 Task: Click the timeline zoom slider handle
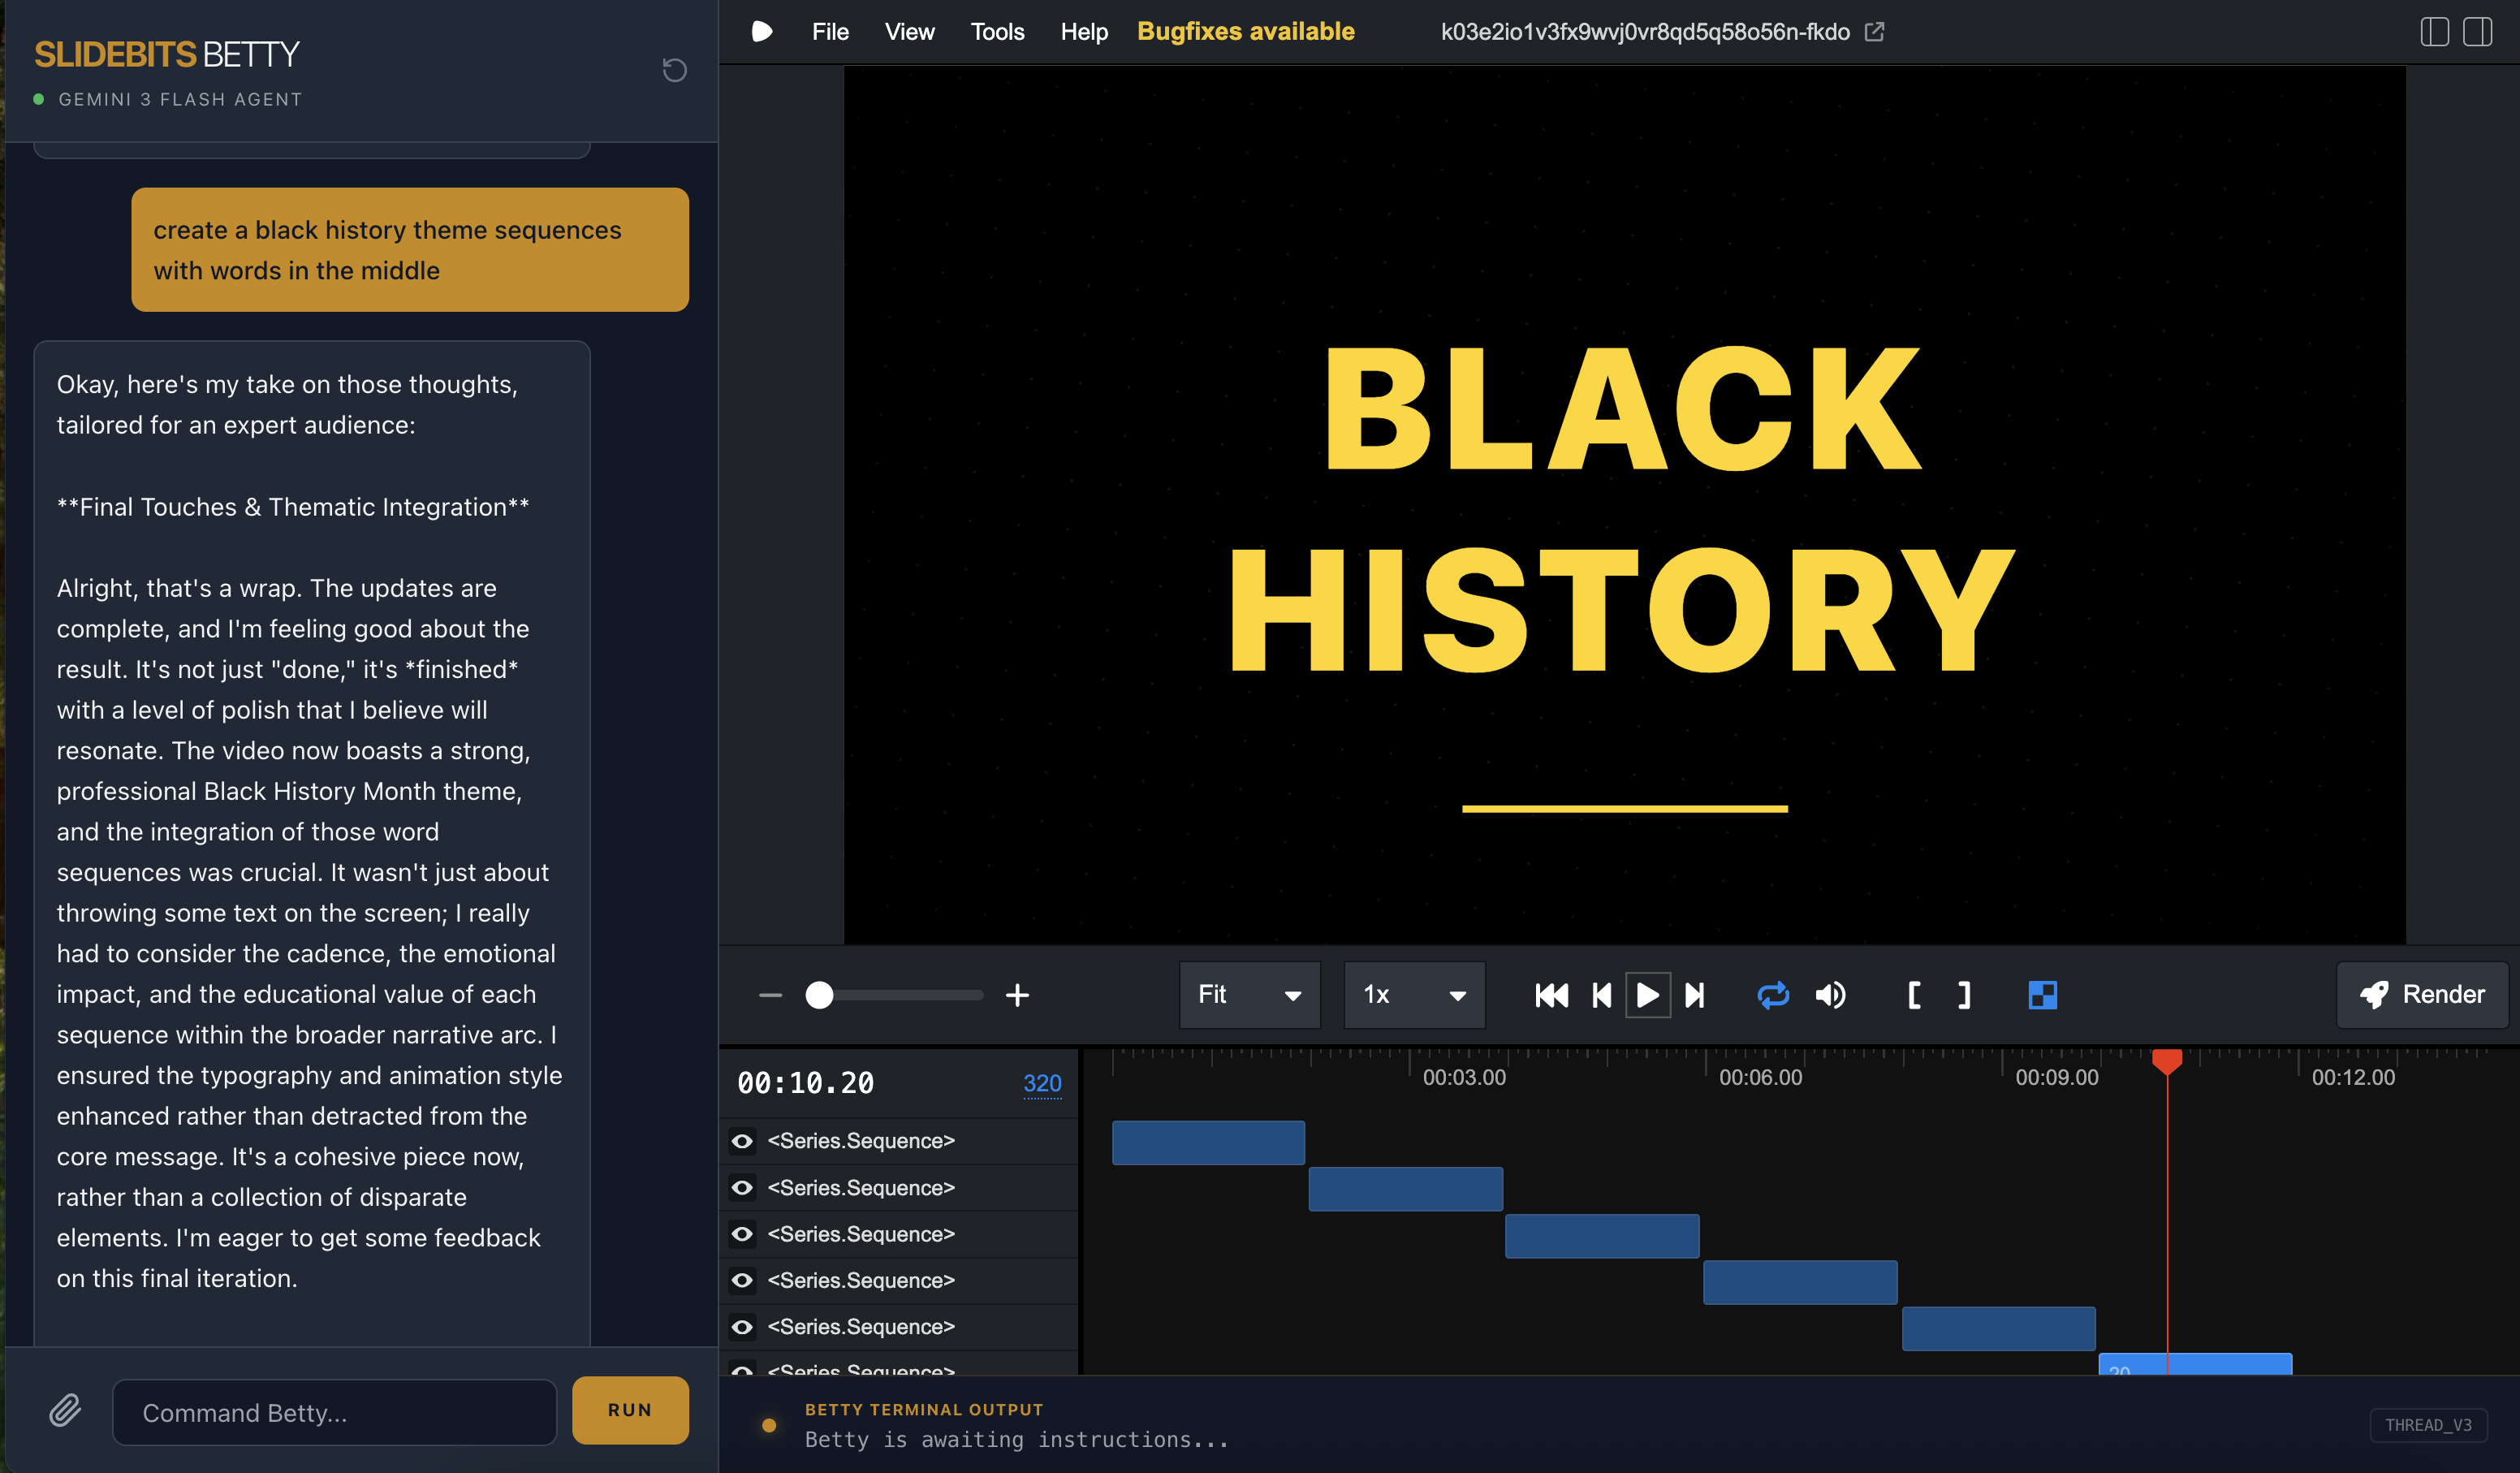pyautogui.click(x=819, y=995)
